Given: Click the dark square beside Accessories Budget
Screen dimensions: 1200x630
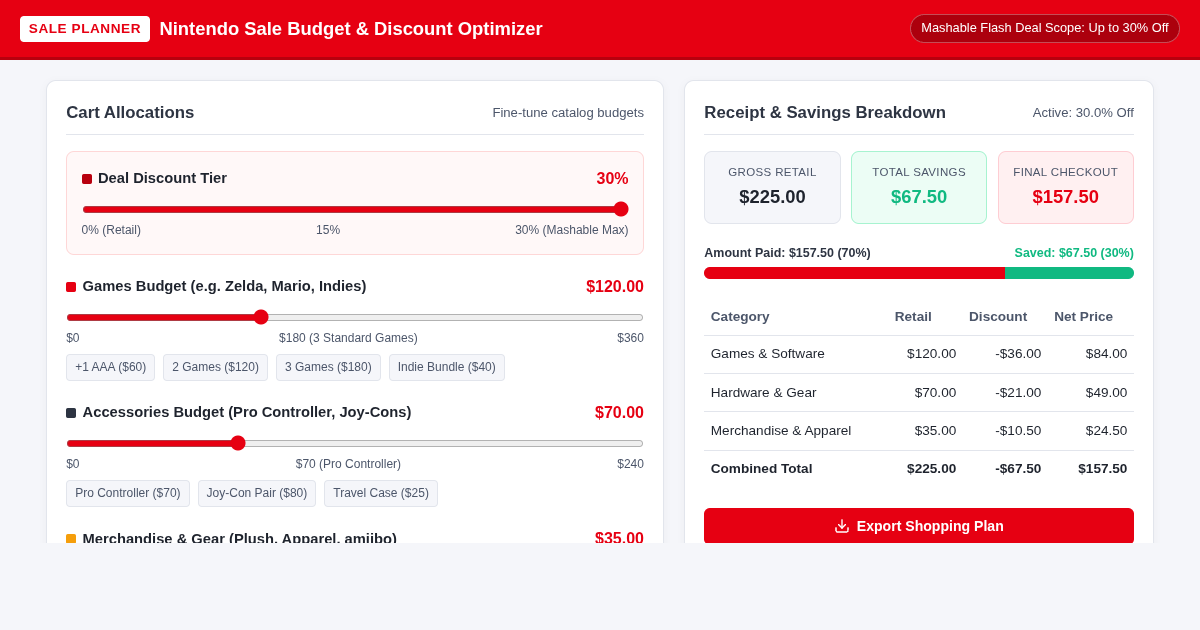Looking at the screenshot, I should pyautogui.click(x=71, y=413).
